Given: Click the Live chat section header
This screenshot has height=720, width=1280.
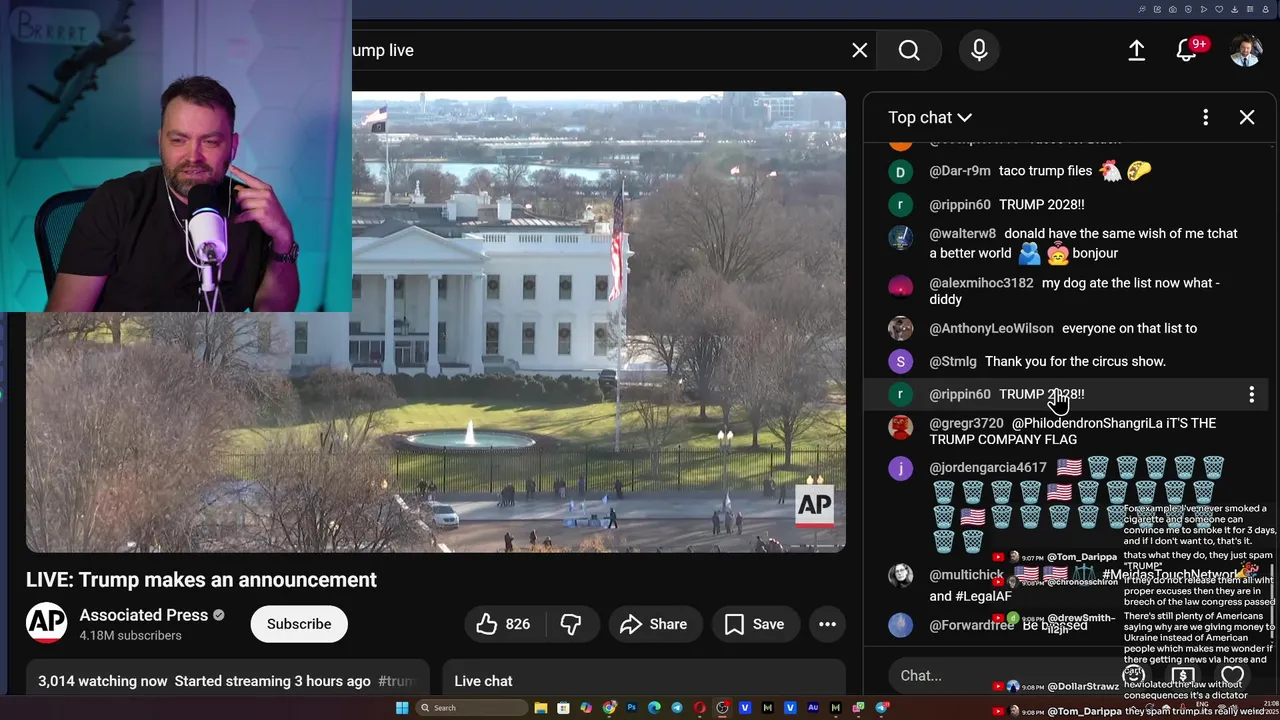Looking at the screenshot, I should (x=484, y=681).
